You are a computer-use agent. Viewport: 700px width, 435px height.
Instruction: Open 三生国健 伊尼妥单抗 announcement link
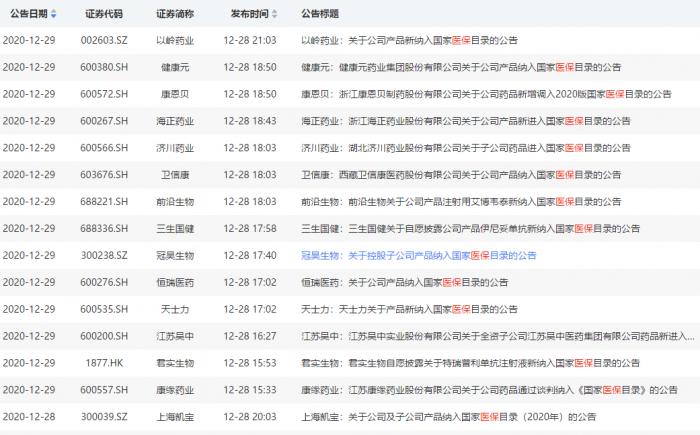click(x=471, y=229)
